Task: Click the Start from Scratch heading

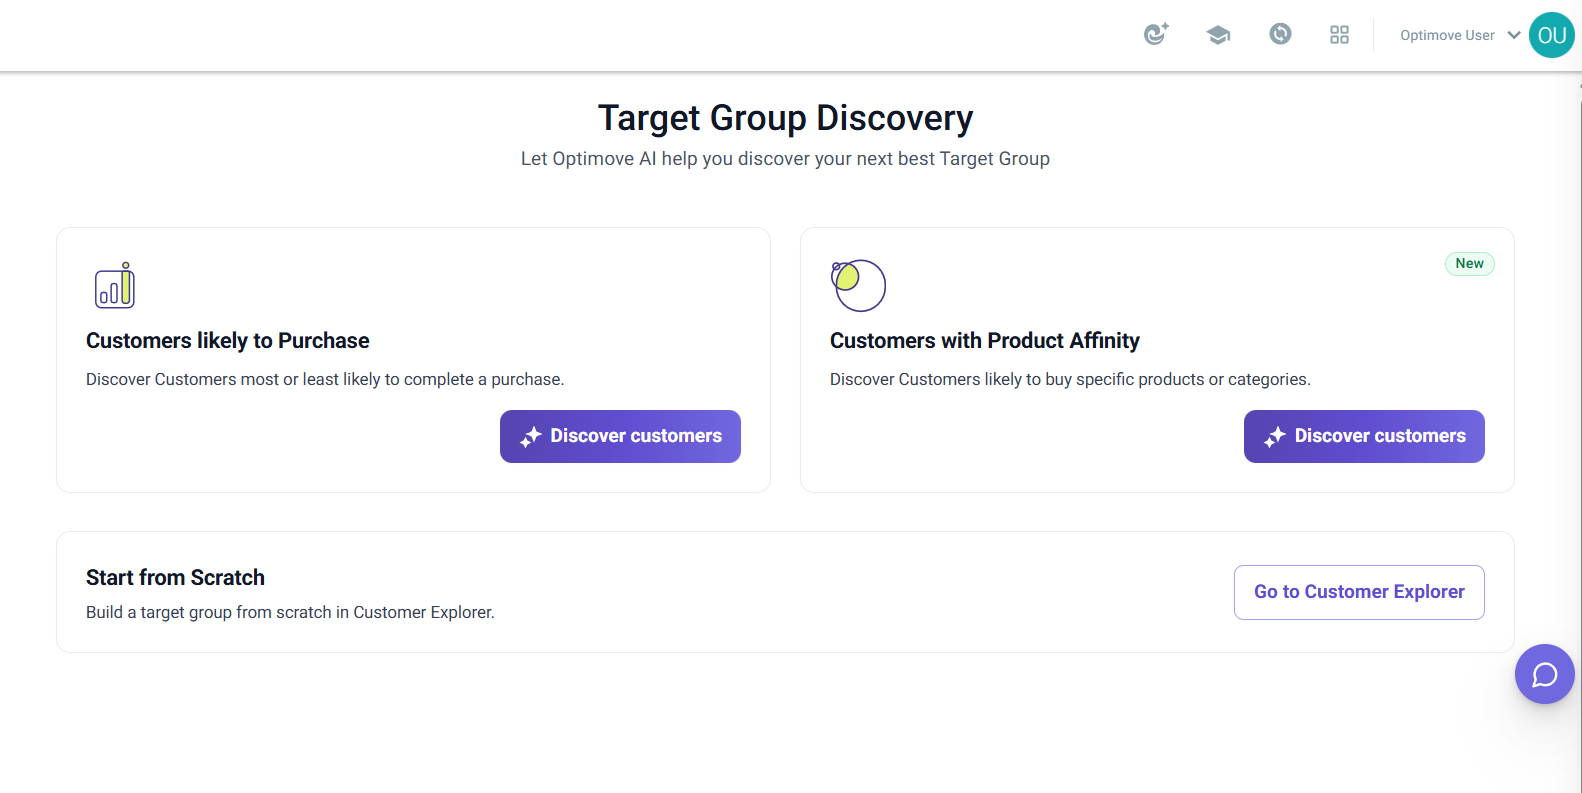Action: (x=175, y=578)
